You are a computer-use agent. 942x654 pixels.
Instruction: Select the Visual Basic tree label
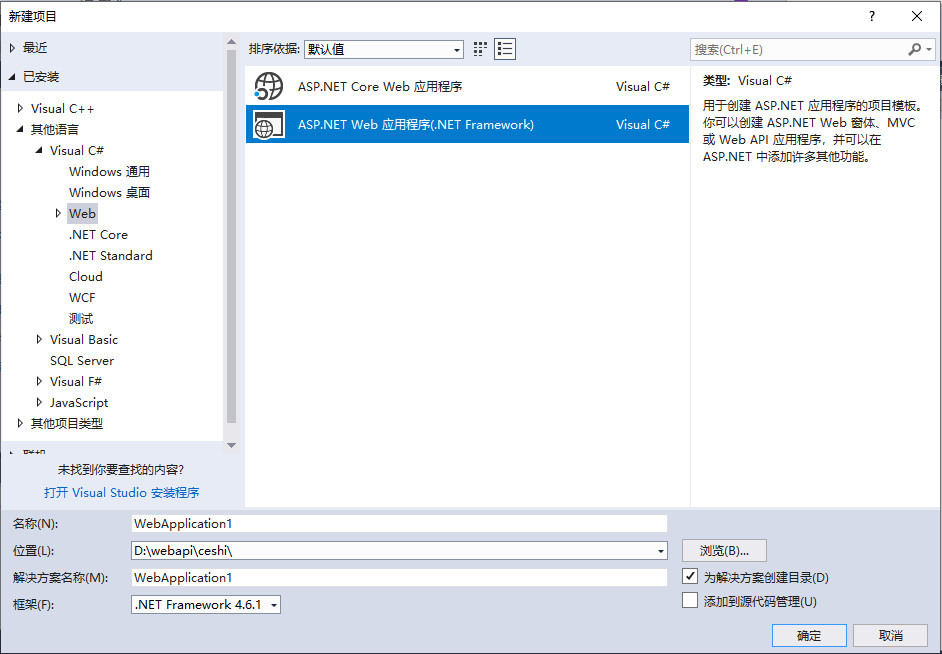84,339
